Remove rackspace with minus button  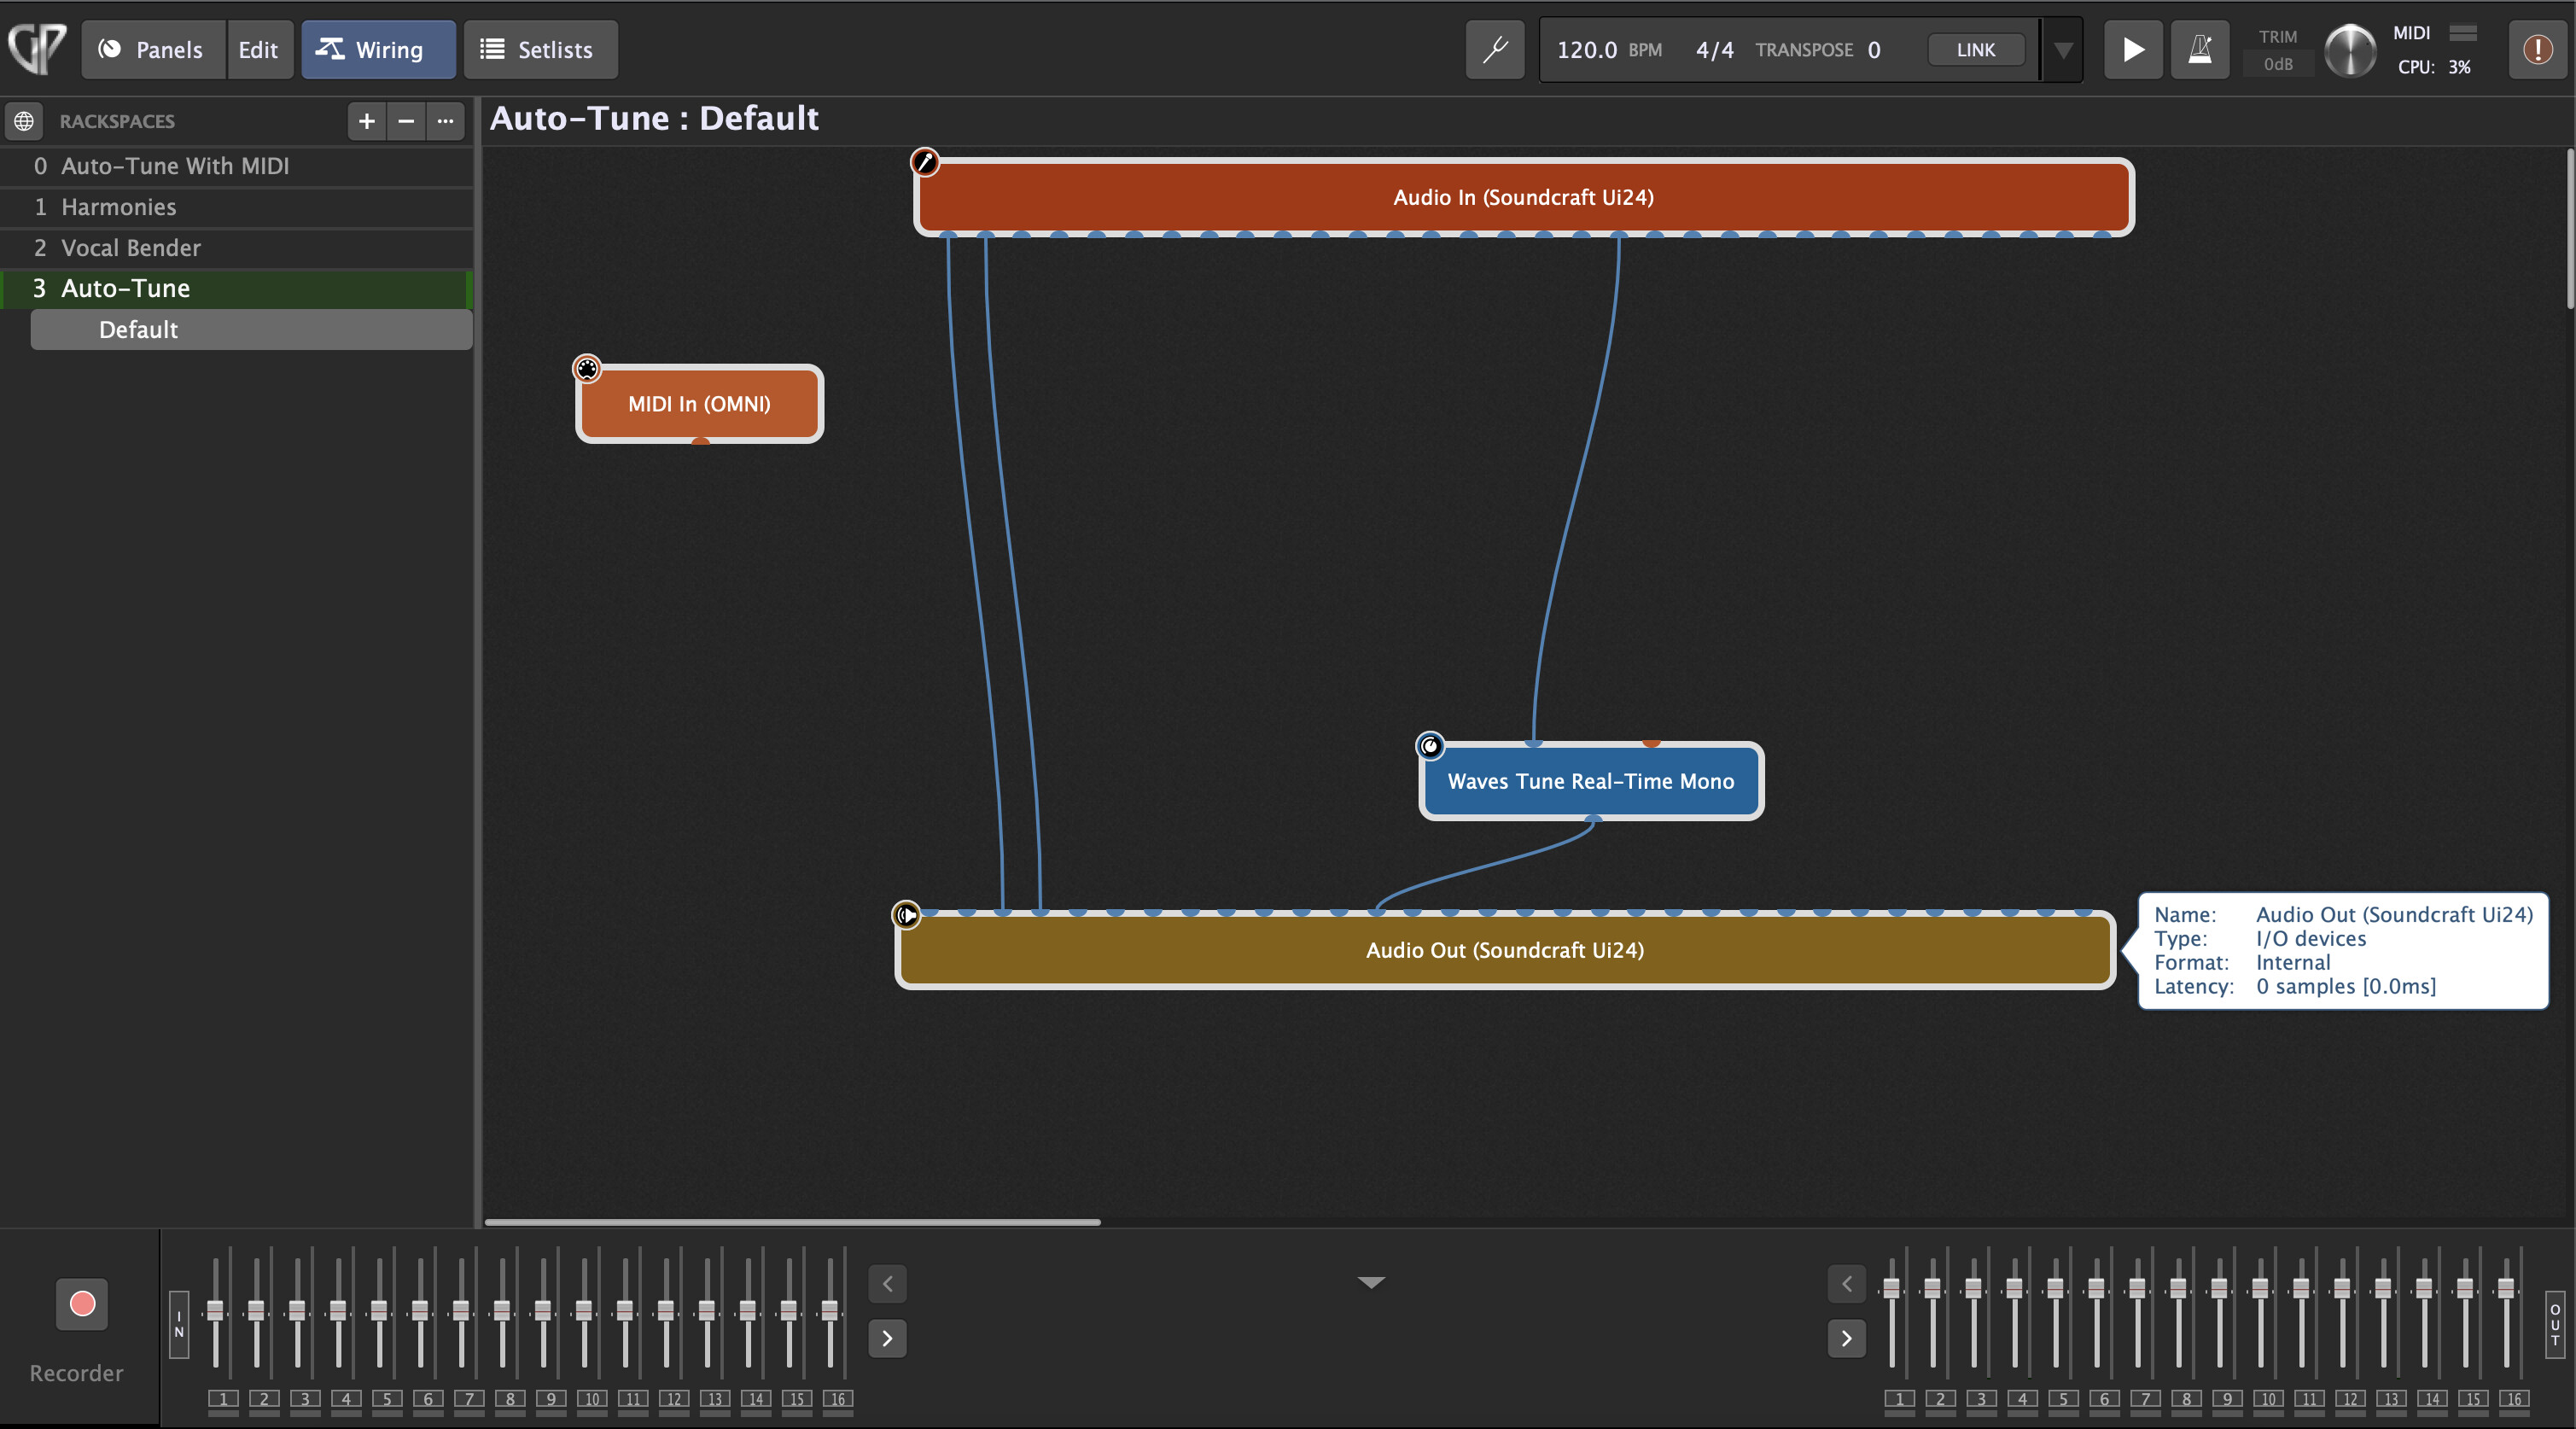pyautogui.click(x=406, y=121)
